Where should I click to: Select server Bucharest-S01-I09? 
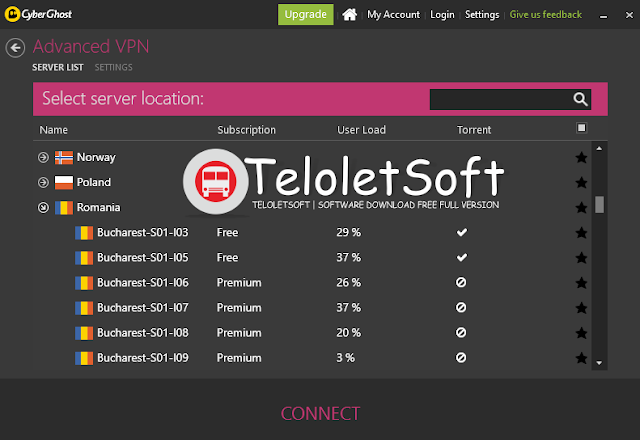point(142,358)
